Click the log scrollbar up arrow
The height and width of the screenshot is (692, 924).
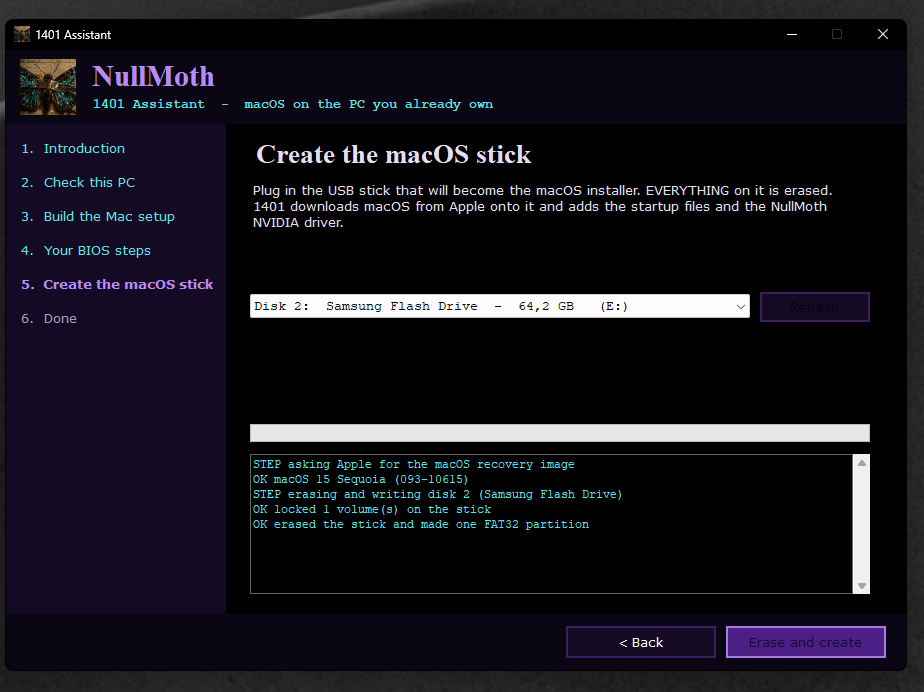click(862, 463)
